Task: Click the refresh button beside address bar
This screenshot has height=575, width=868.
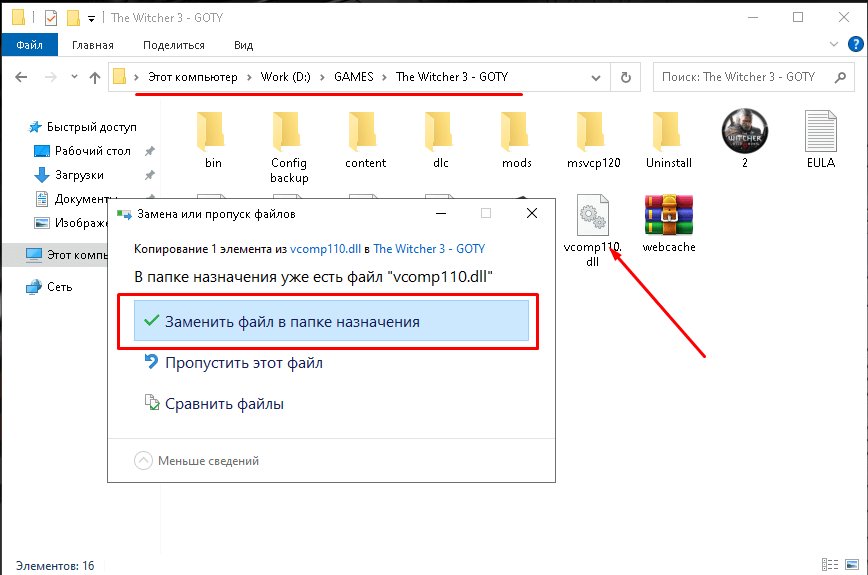Action: (626, 77)
